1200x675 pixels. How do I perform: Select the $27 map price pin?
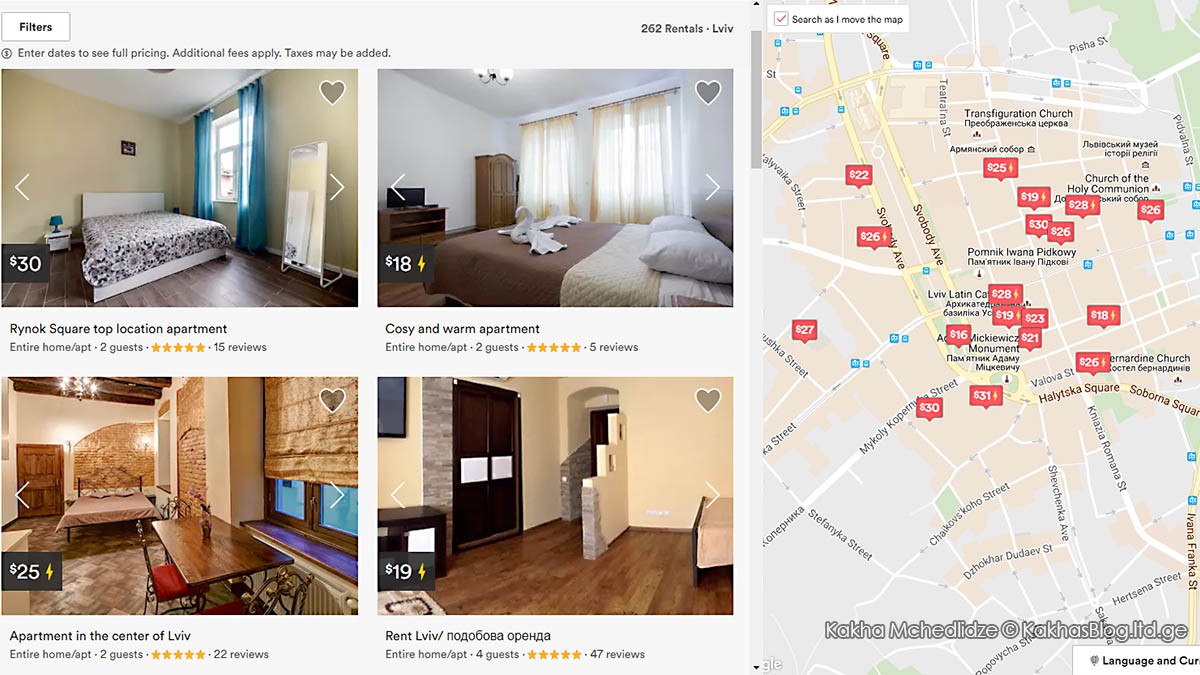[804, 331]
